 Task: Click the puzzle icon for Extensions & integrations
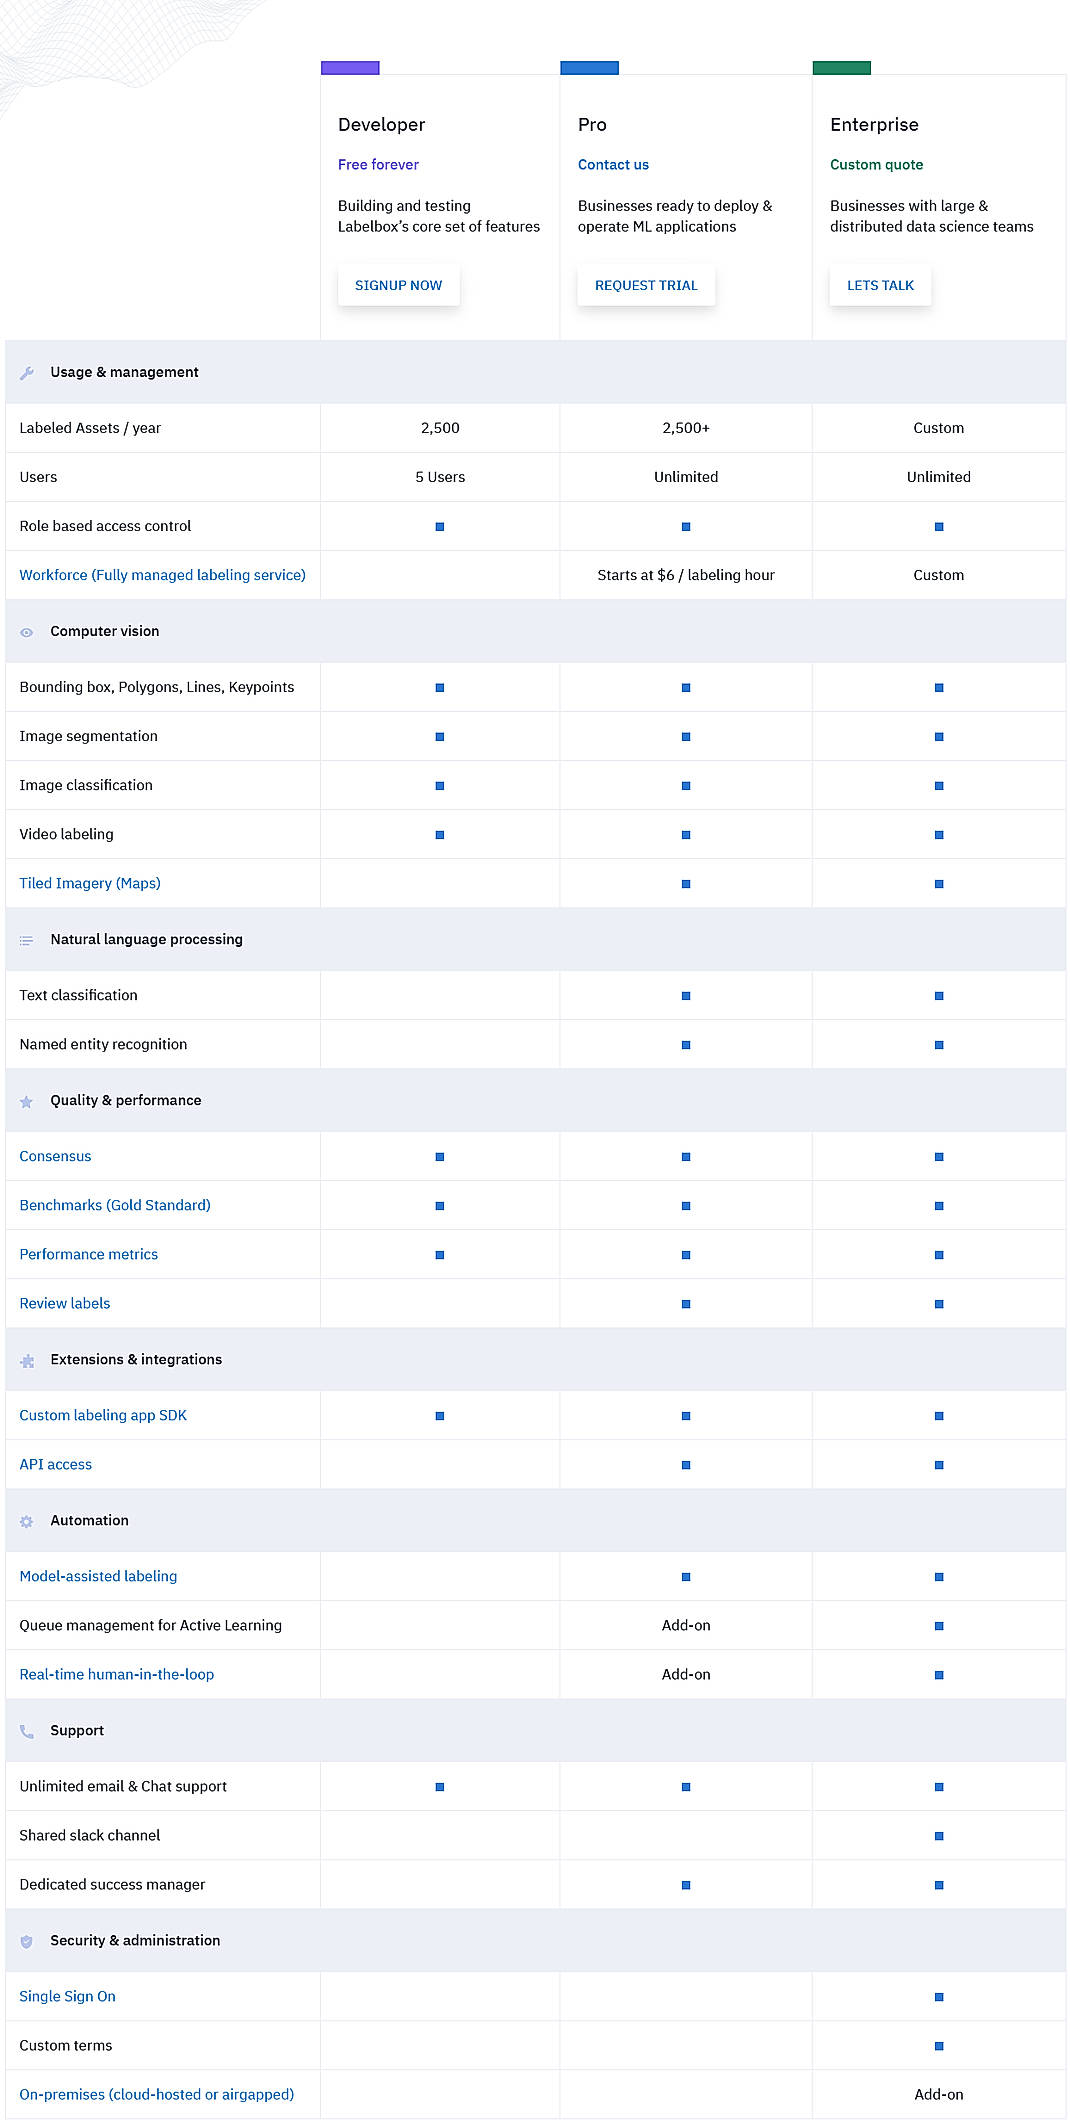(27, 1360)
